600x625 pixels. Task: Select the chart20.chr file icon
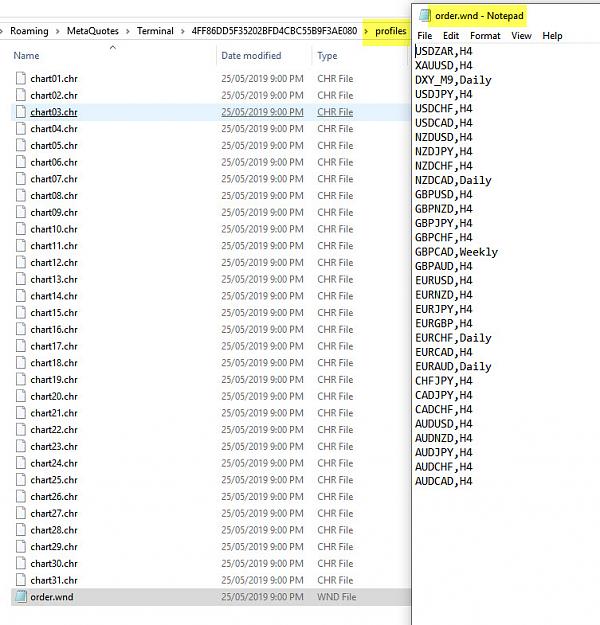pos(21,396)
